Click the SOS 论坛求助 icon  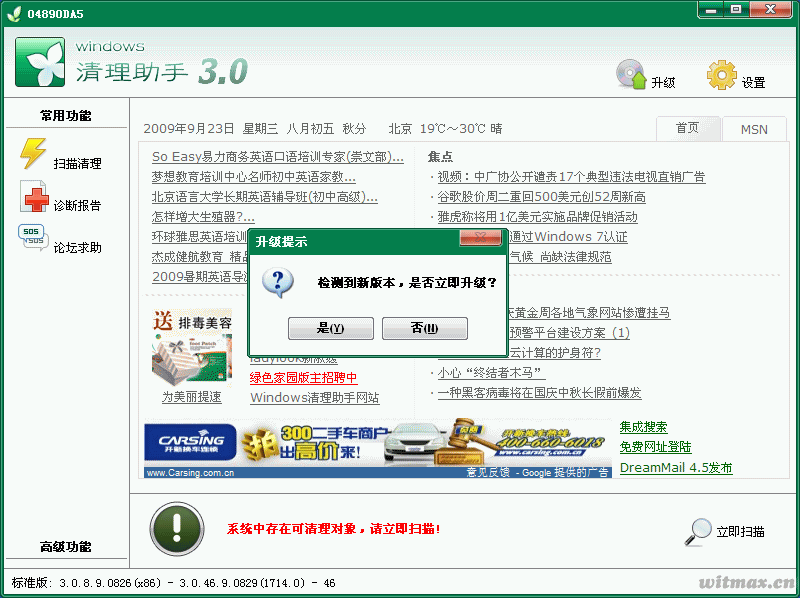point(33,237)
